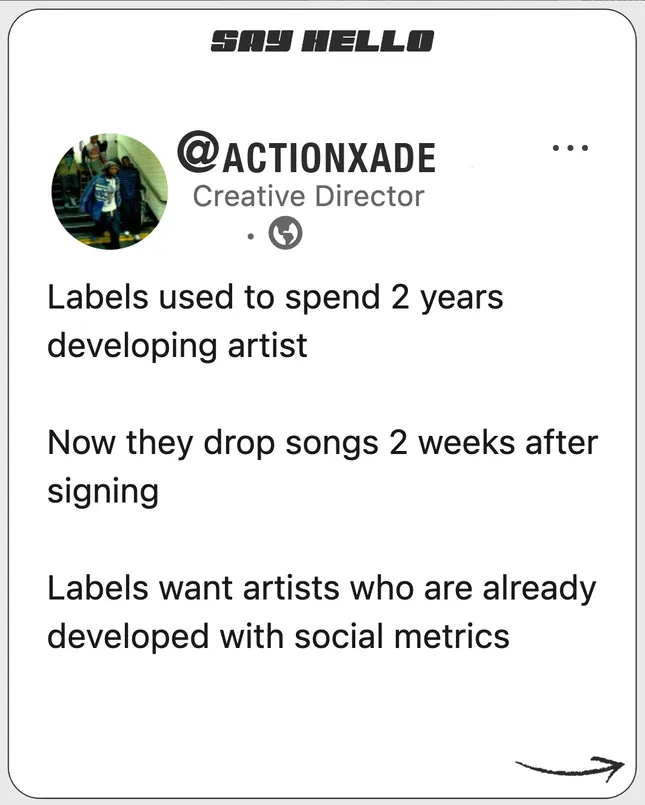This screenshot has width=645, height=805.
Task: Open the three-dot more options menu
Action: coord(570,148)
